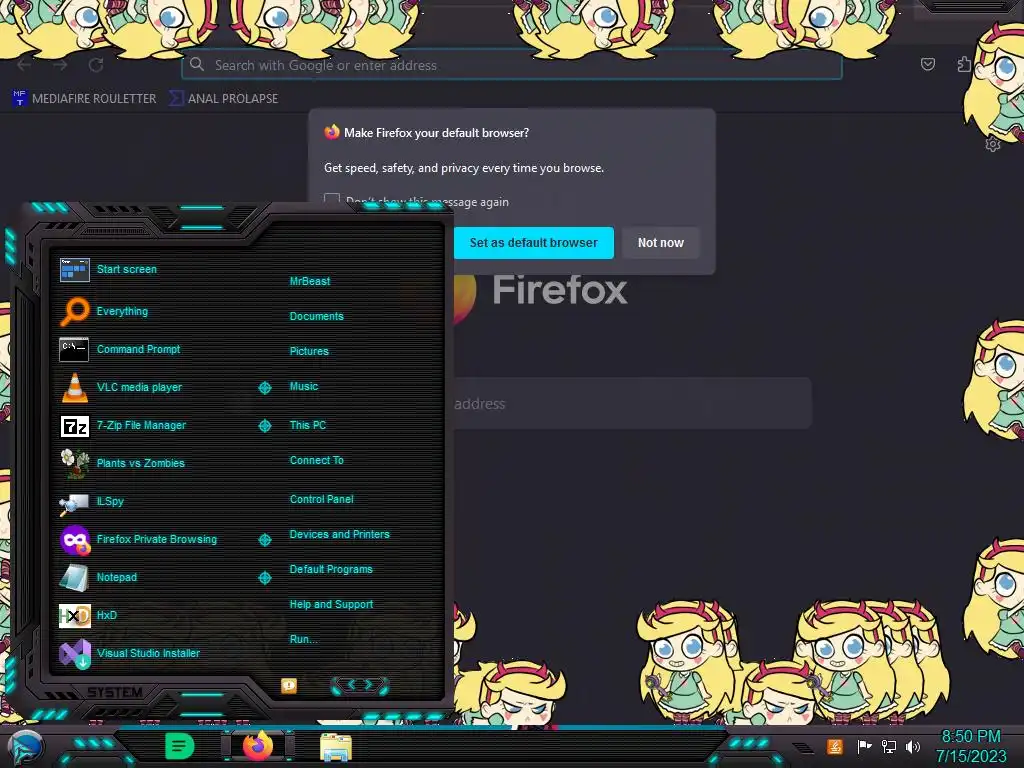Open second bookmark in Firefox bookmarks toolbar

(223, 99)
